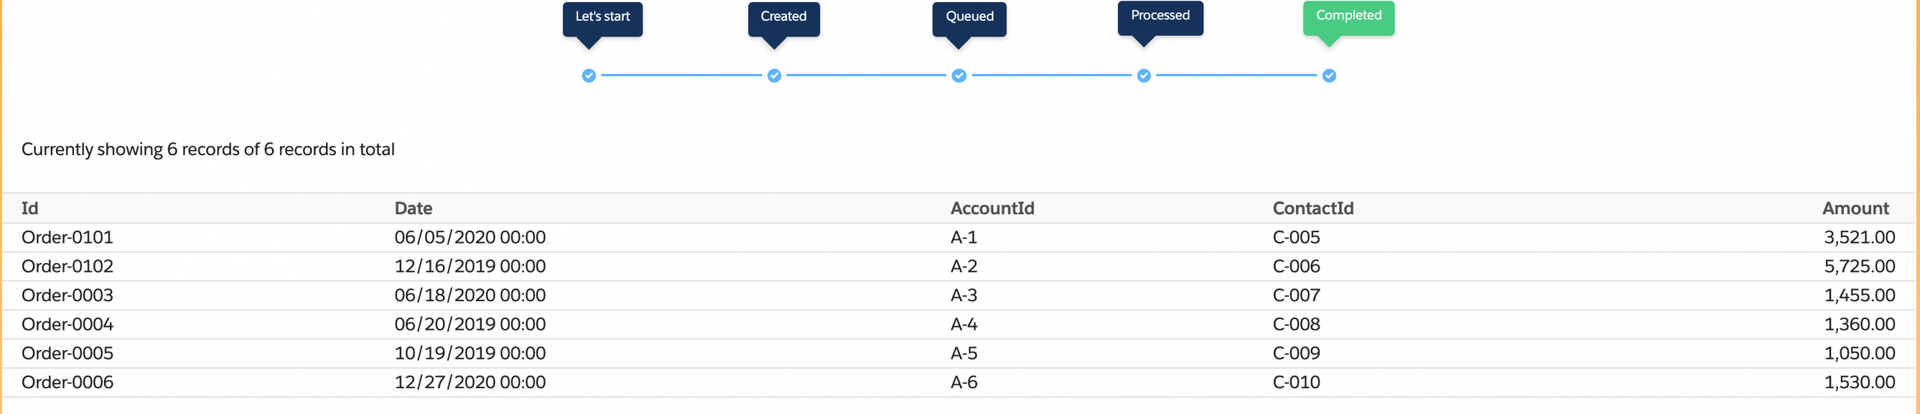
Task: Sort by the Id column header
Action: tap(30, 208)
